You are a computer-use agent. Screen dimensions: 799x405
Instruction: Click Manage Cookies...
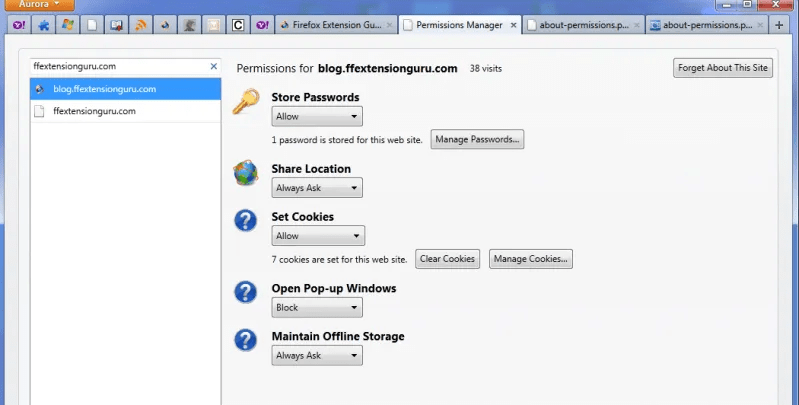pyautogui.click(x=530, y=259)
